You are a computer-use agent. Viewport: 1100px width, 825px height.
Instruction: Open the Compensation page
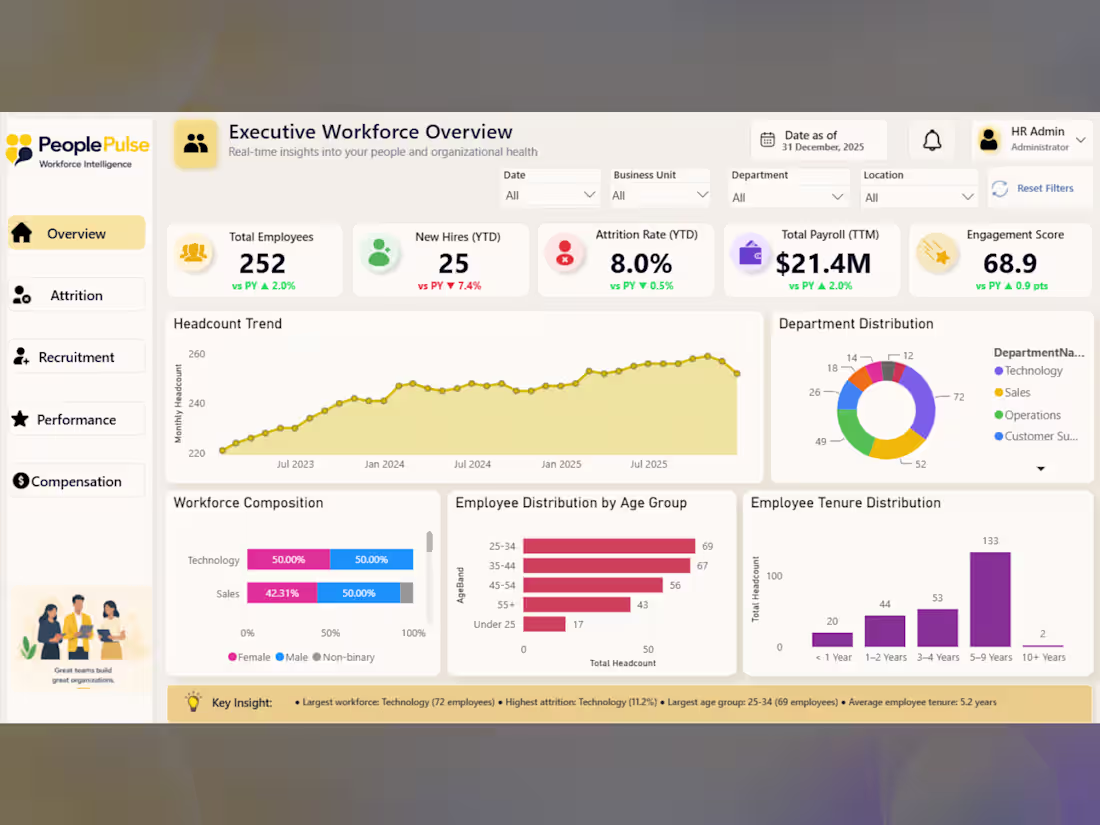(x=76, y=481)
